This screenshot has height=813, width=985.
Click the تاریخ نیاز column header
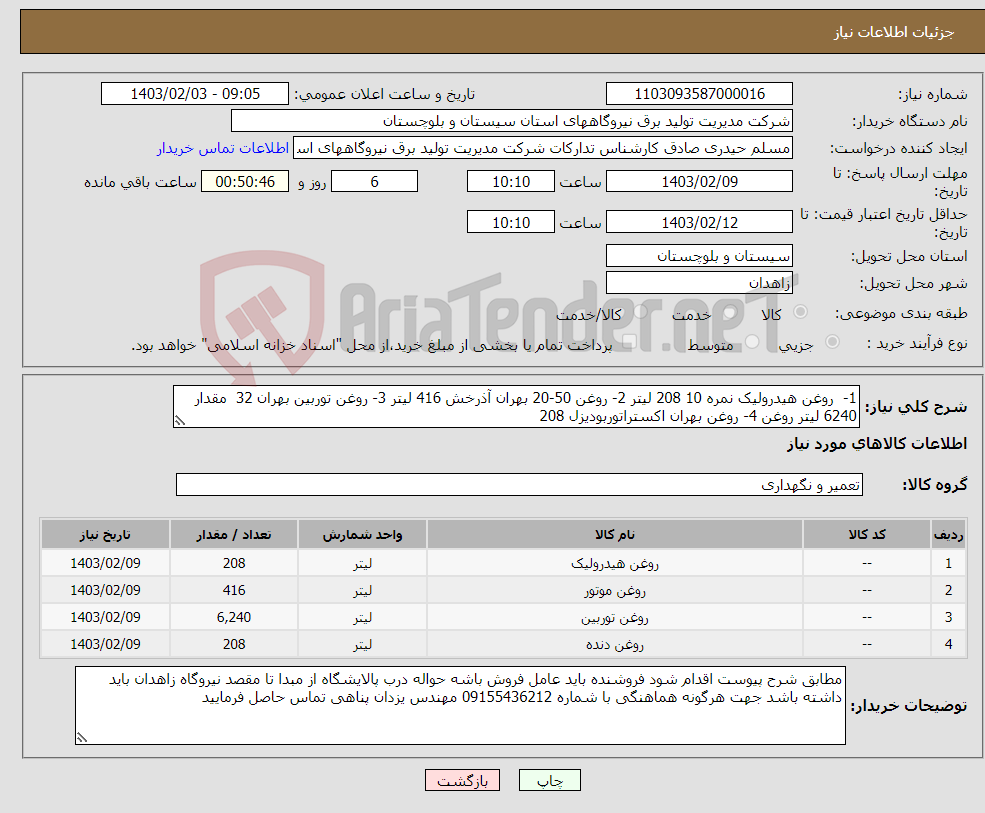(x=106, y=535)
